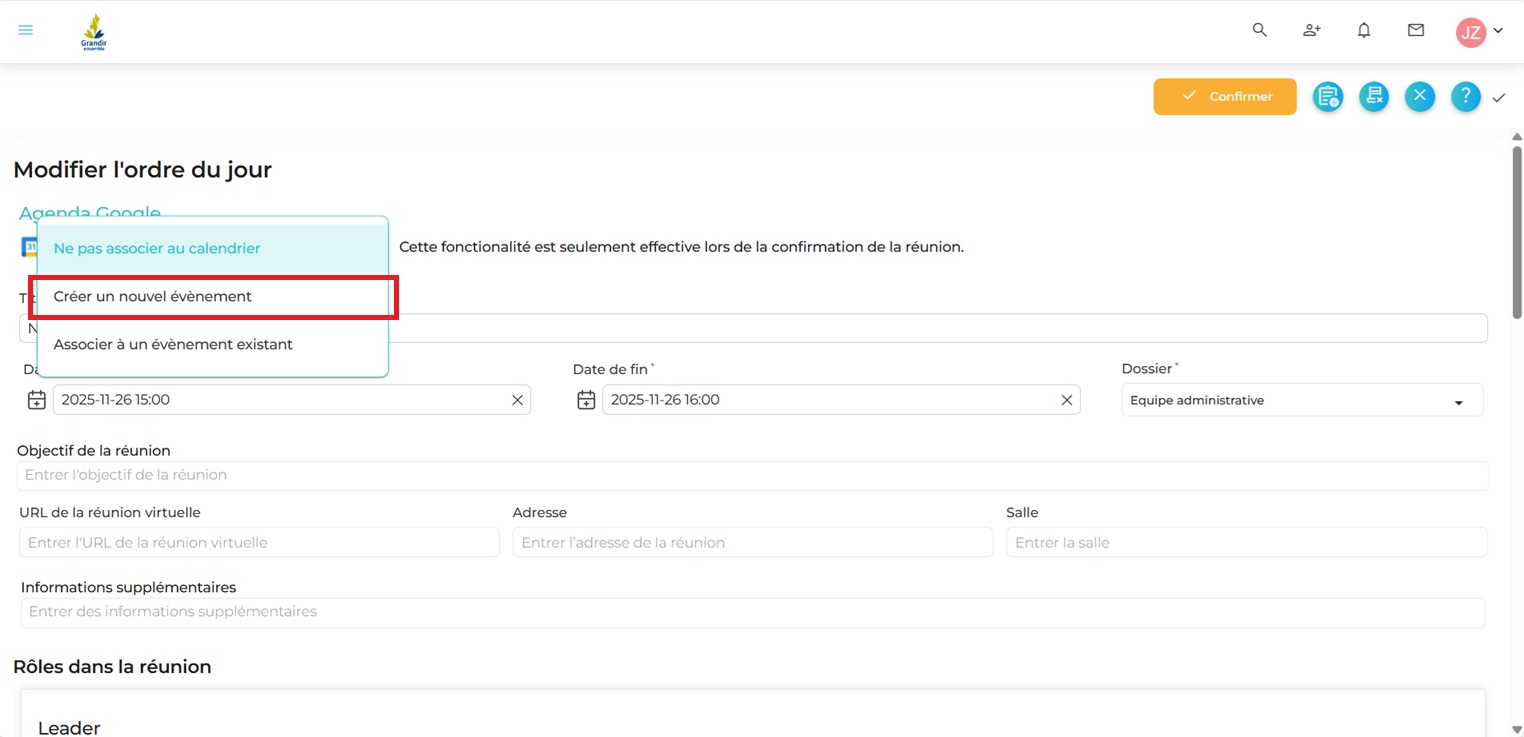Click the virtual meeting URL field

click(x=259, y=542)
